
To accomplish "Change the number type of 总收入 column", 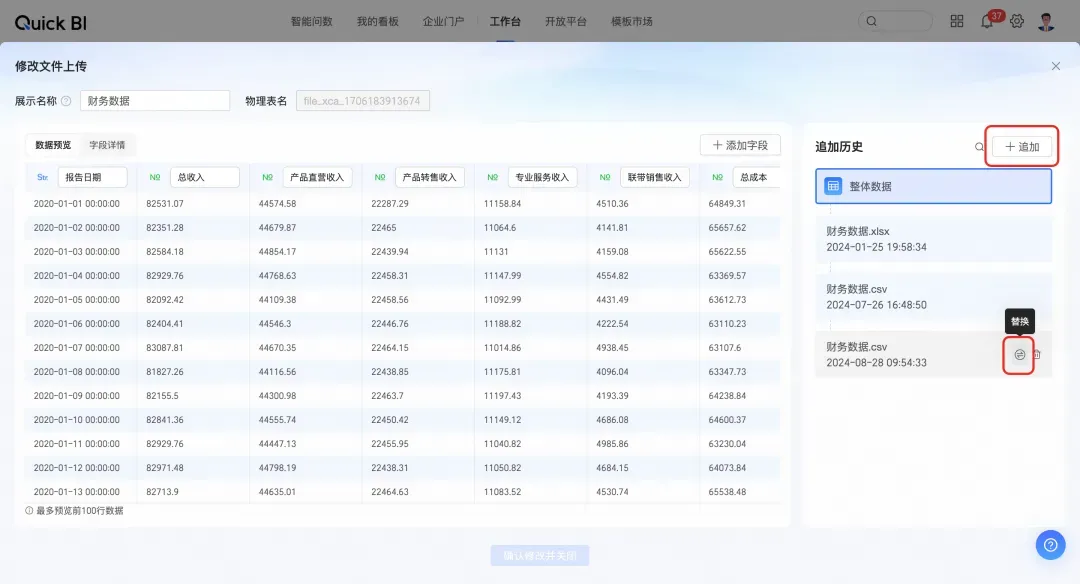I will click(x=155, y=178).
